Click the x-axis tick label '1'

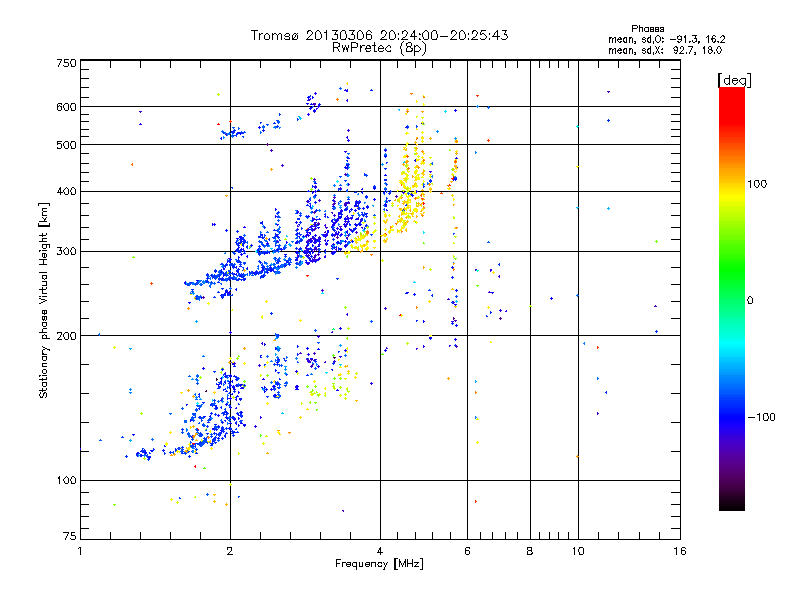pyautogui.click(x=80, y=551)
